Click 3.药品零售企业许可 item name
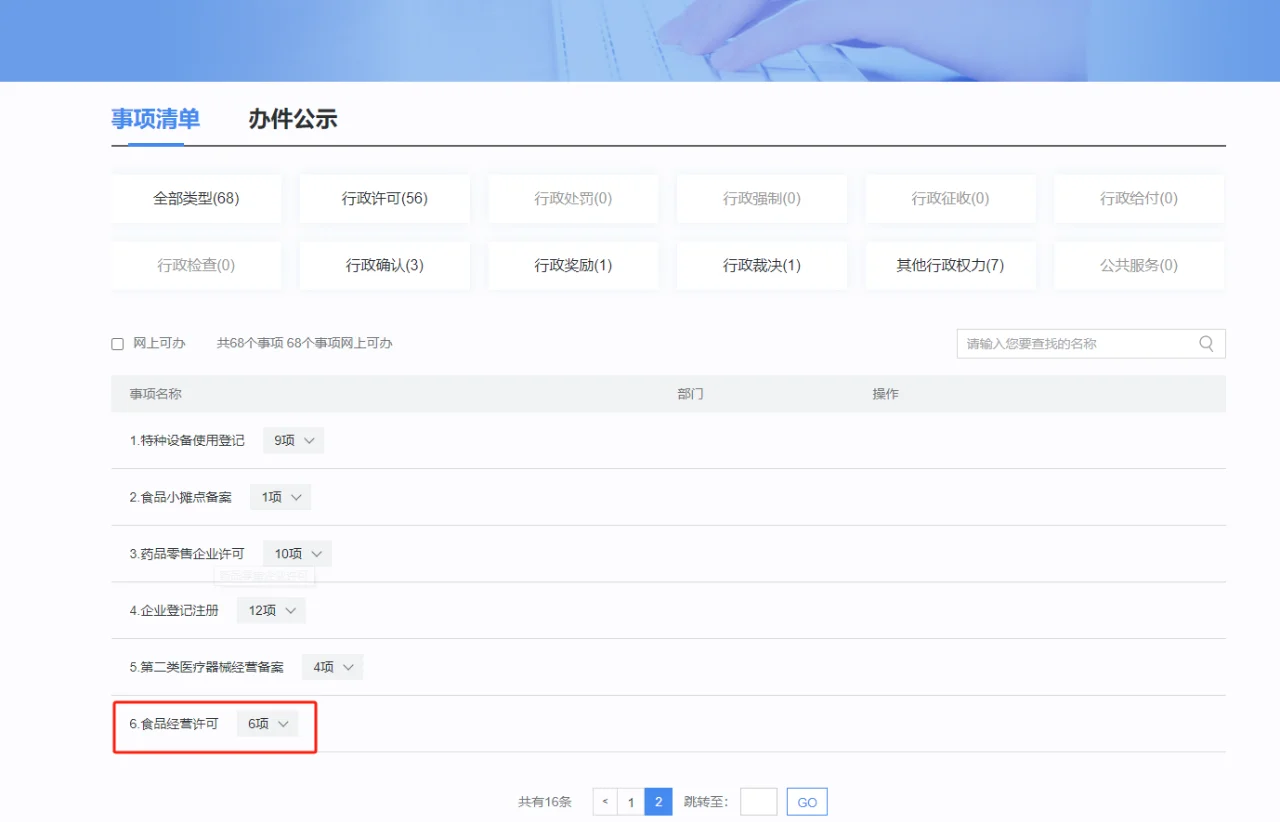The height and width of the screenshot is (822, 1280). click(x=187, y=553)
